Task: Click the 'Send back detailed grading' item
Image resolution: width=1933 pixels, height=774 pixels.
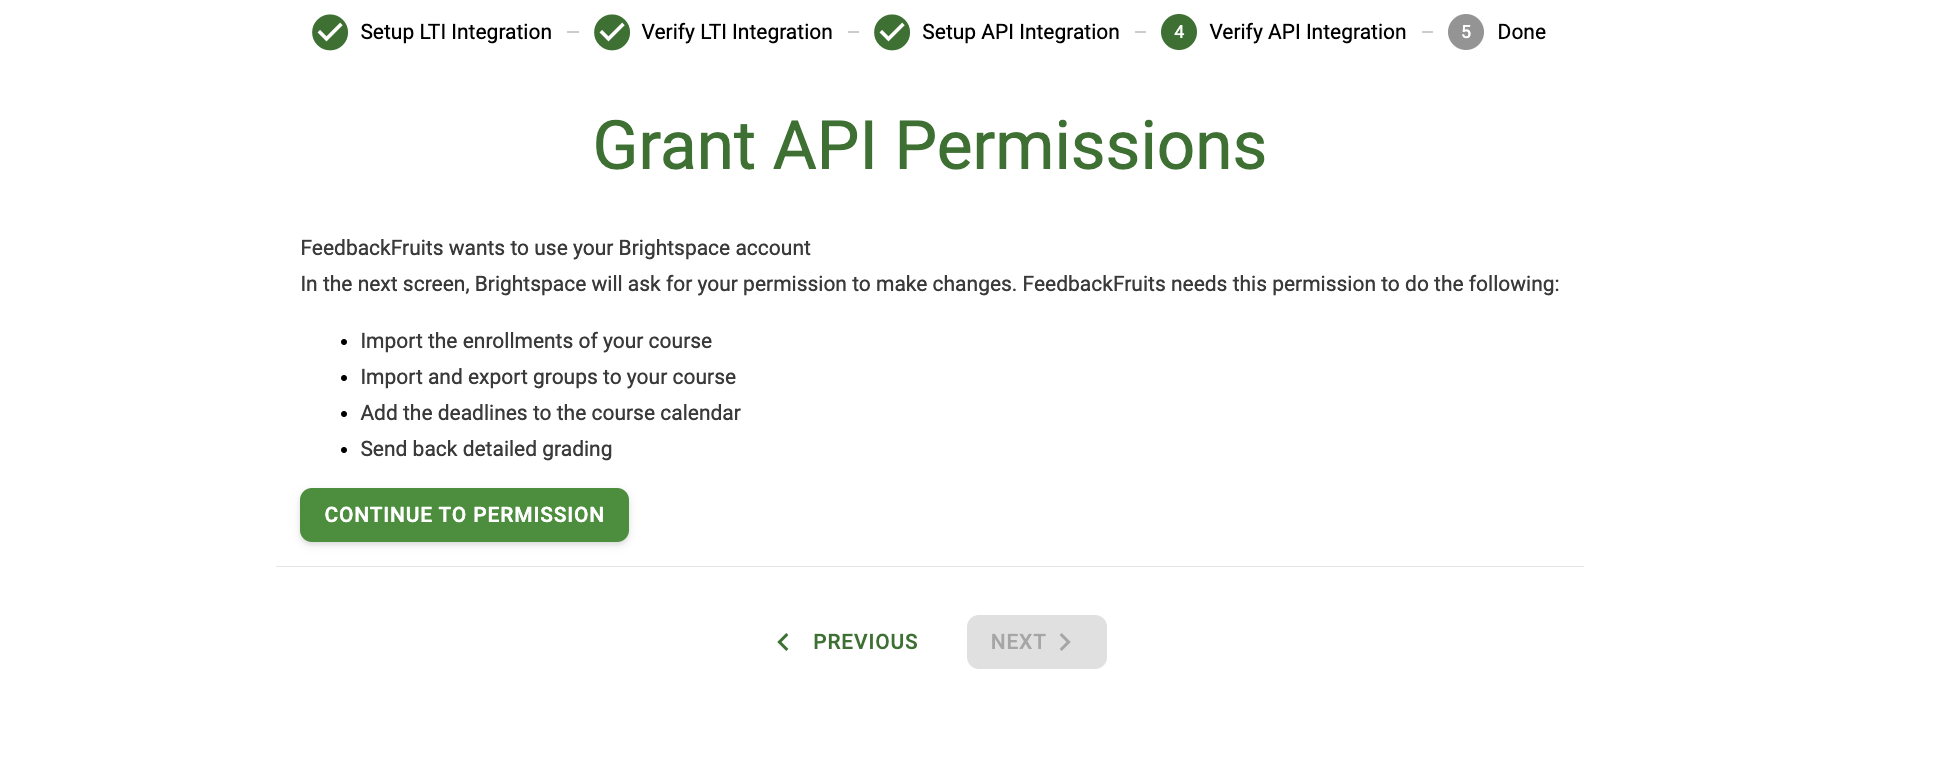Action: [486, 449]
